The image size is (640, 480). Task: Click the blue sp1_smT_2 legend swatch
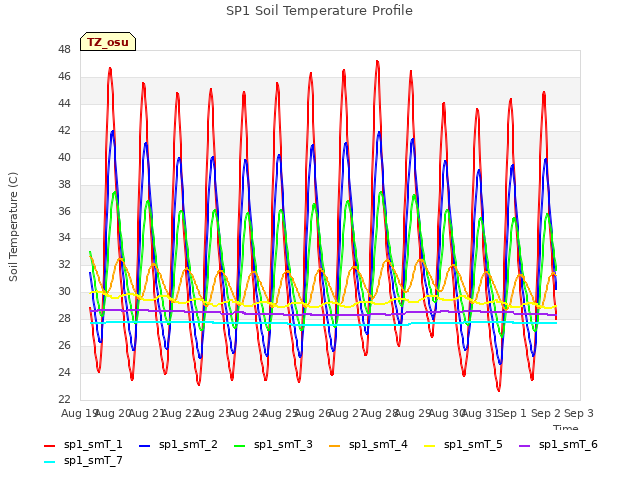tap(144, 446)
